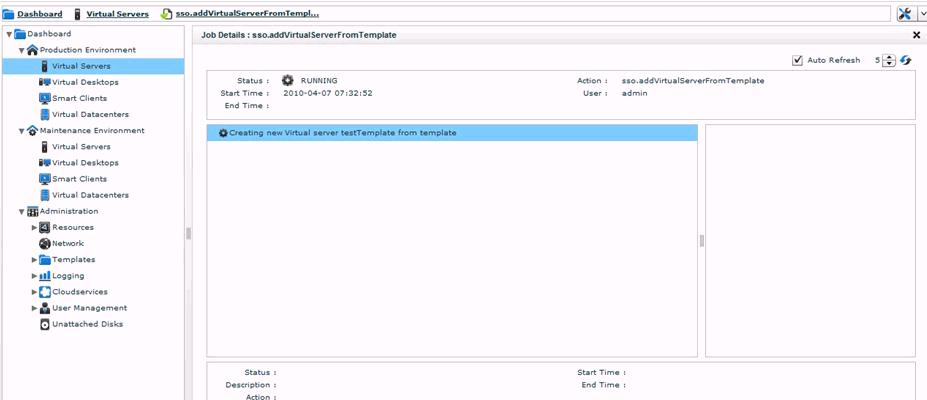Click the Dashboard breadcrumb link
The image size is (927, 400).
tap(40, 14)
